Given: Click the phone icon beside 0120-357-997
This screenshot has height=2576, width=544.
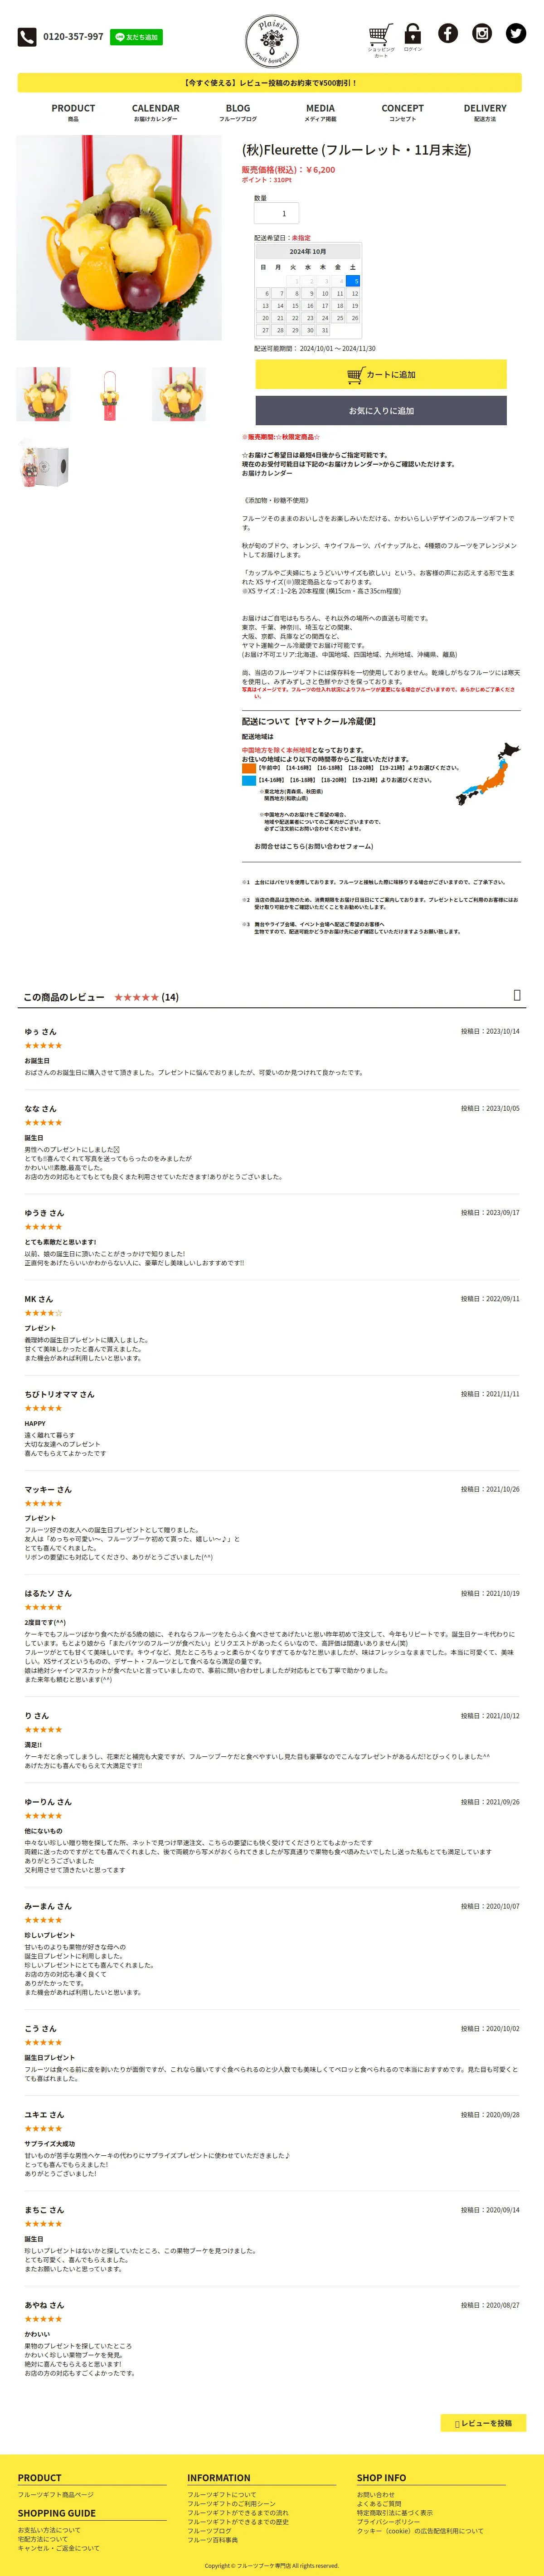Looking at the screenshot, I should click(27, 37).
